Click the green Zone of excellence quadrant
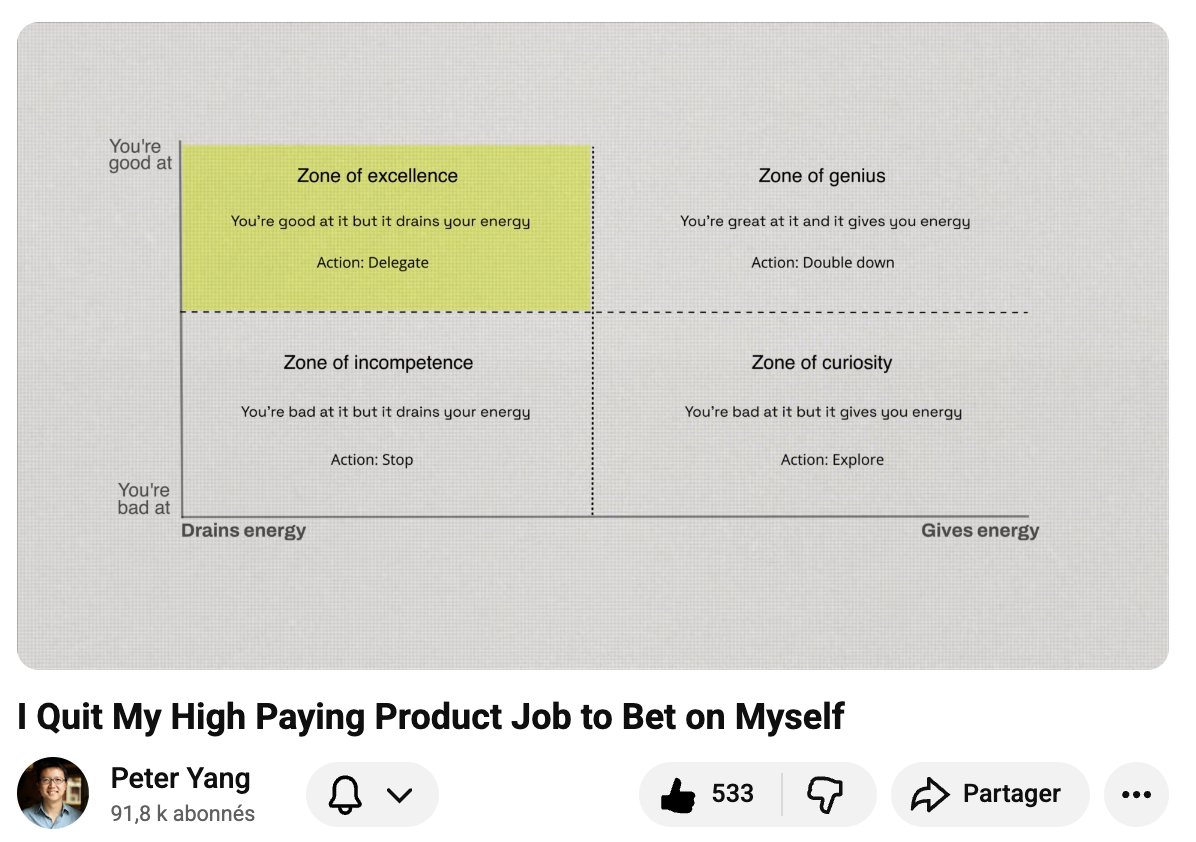Image resolution: width=1196 pixels, height=842 pixels. point(387,228)
